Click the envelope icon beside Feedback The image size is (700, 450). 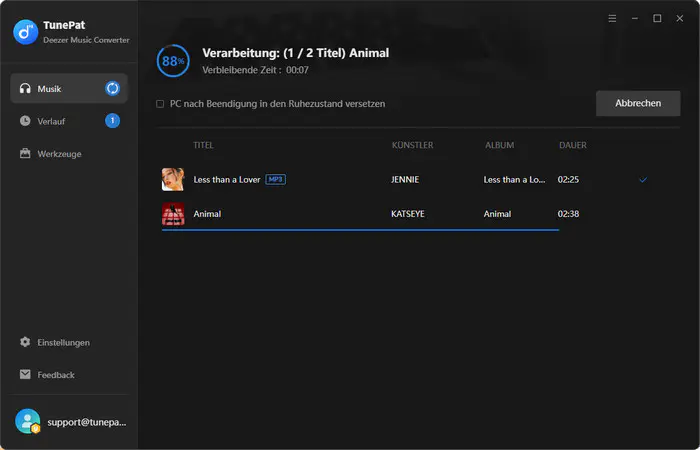(x=25, y=375)
